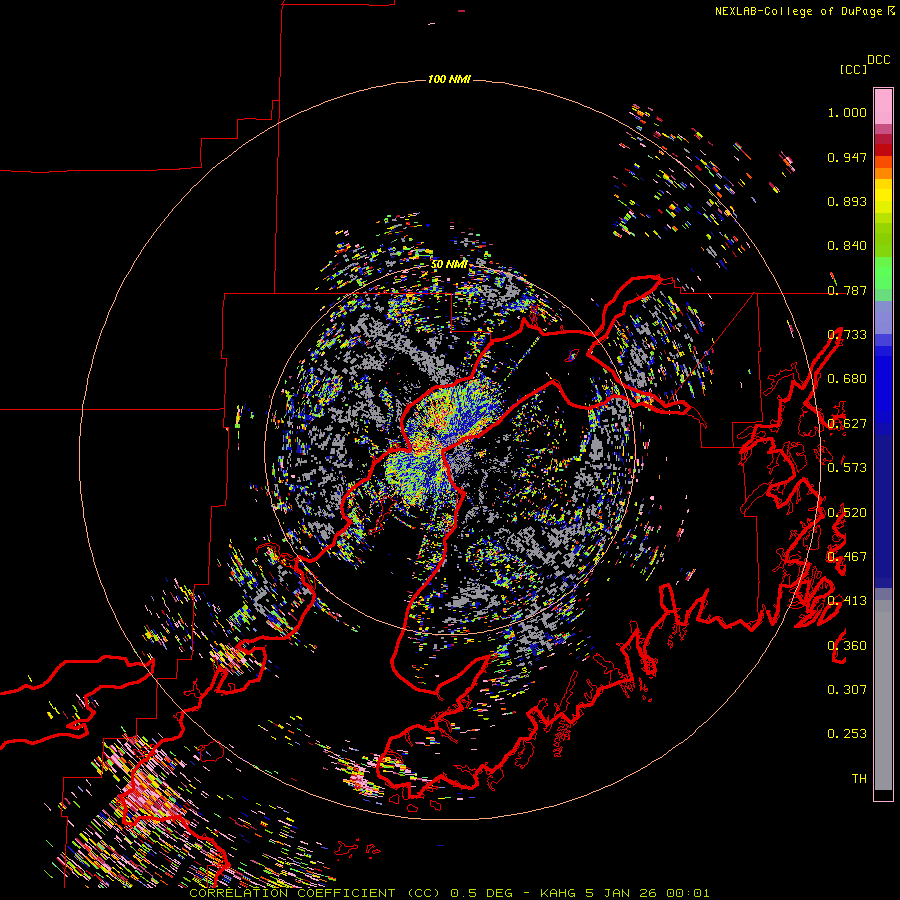The image size is (900, 900).
Task: Select the 0.360 color scale value
Action: click(x=847, y=646)
